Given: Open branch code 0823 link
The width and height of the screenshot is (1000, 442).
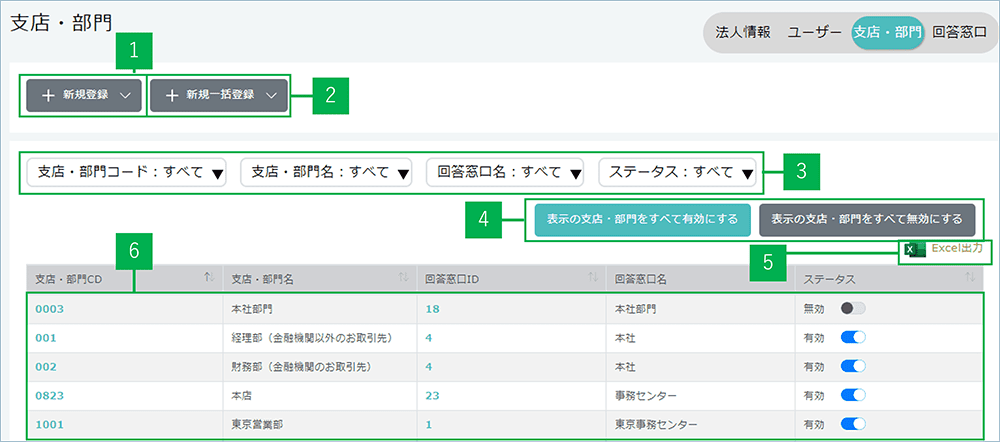Looking at the screenshot, I should pos(50,395).
